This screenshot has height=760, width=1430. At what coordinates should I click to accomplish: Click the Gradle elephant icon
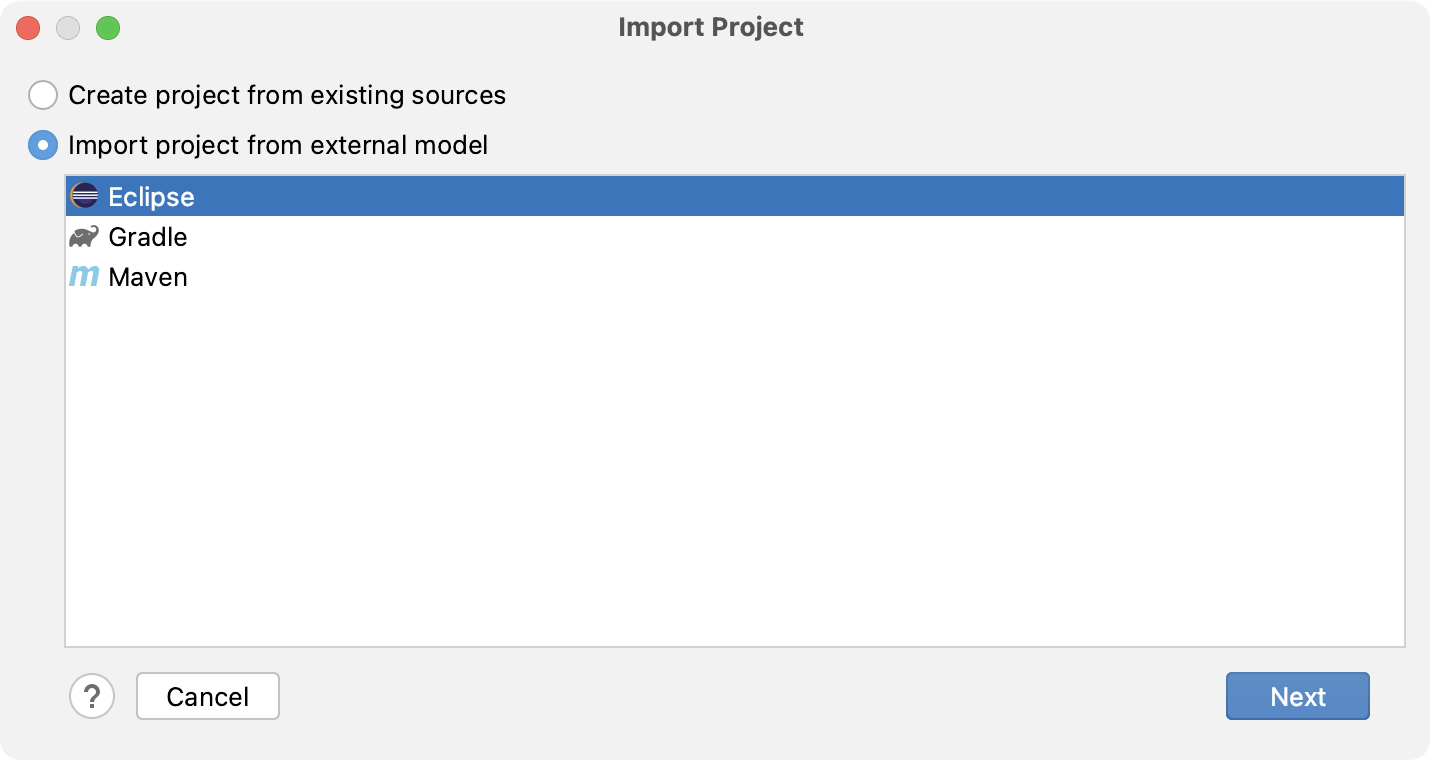(x=84, y=237)
